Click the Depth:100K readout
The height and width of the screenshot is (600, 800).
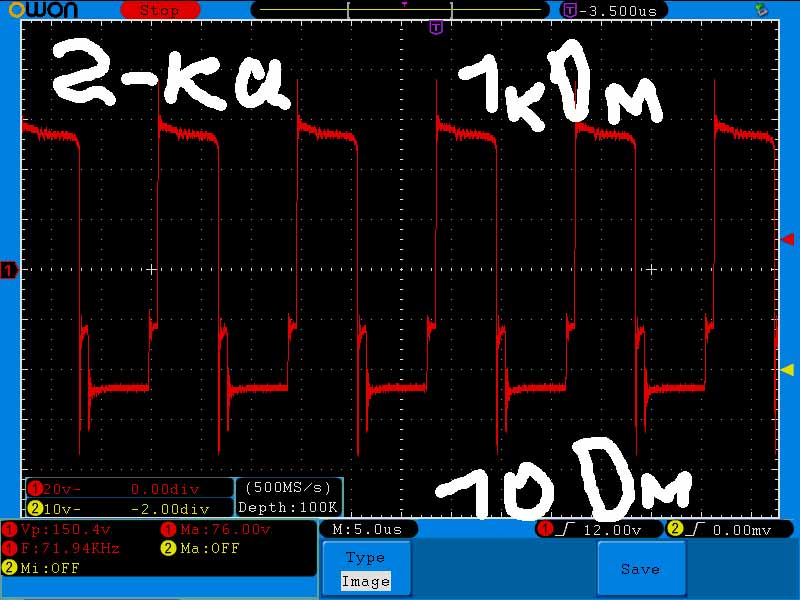(x=288, y=507)
